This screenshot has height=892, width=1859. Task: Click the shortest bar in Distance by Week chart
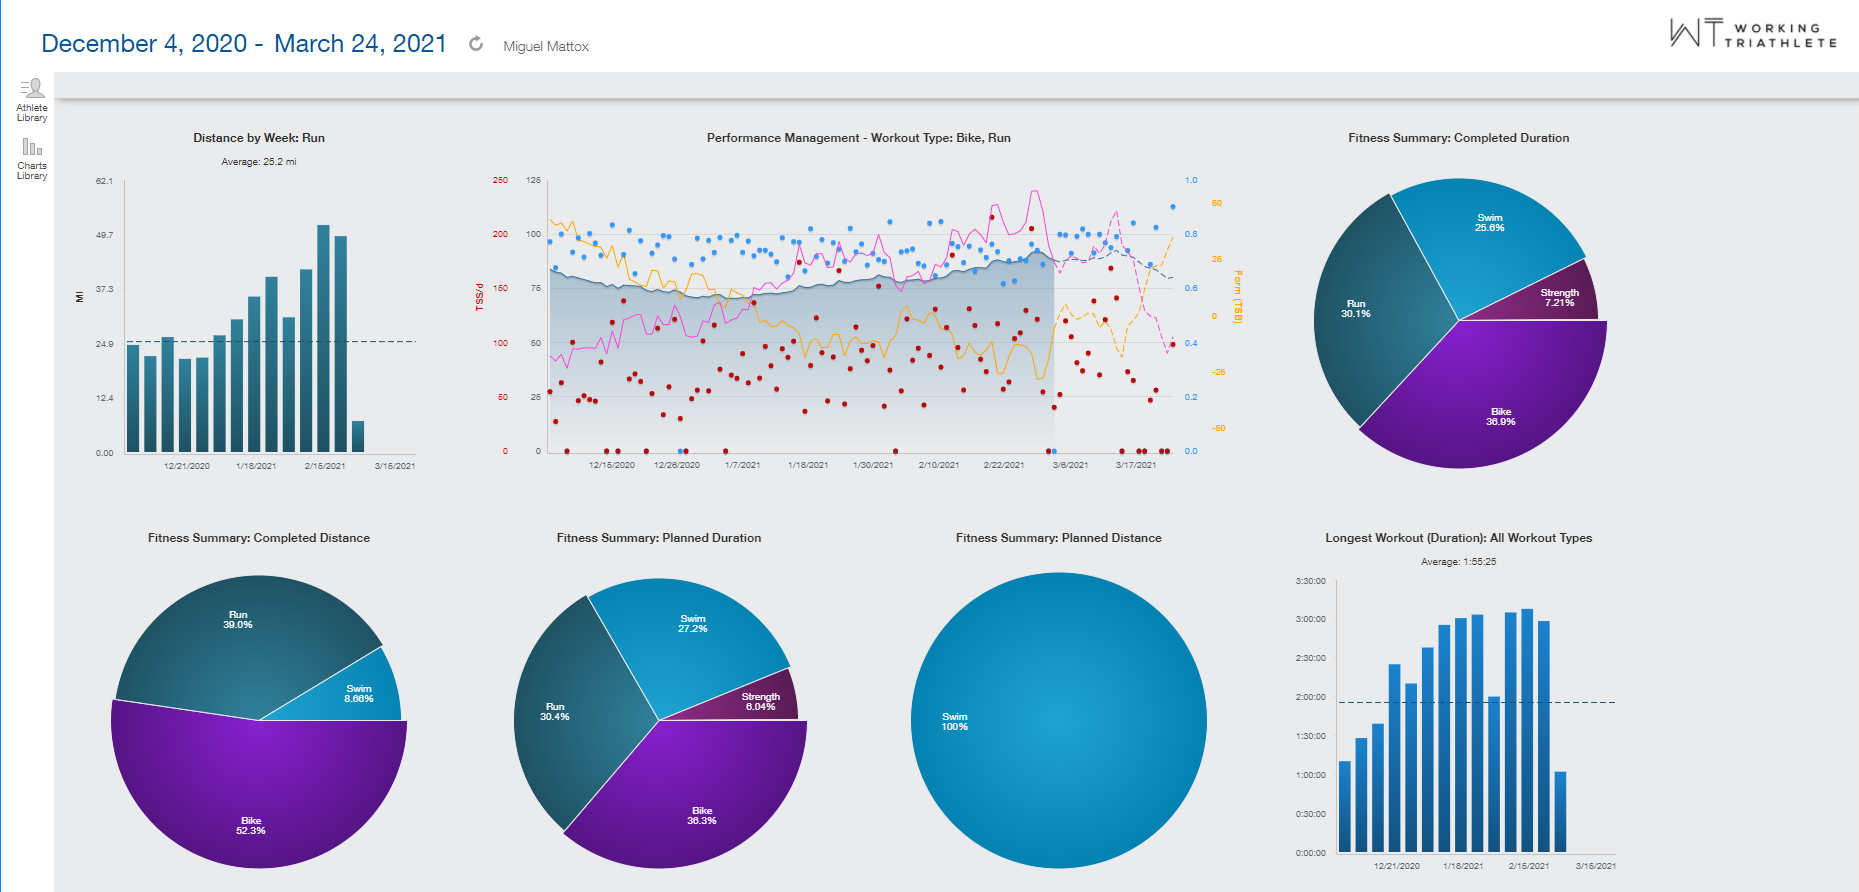[358, 436]
